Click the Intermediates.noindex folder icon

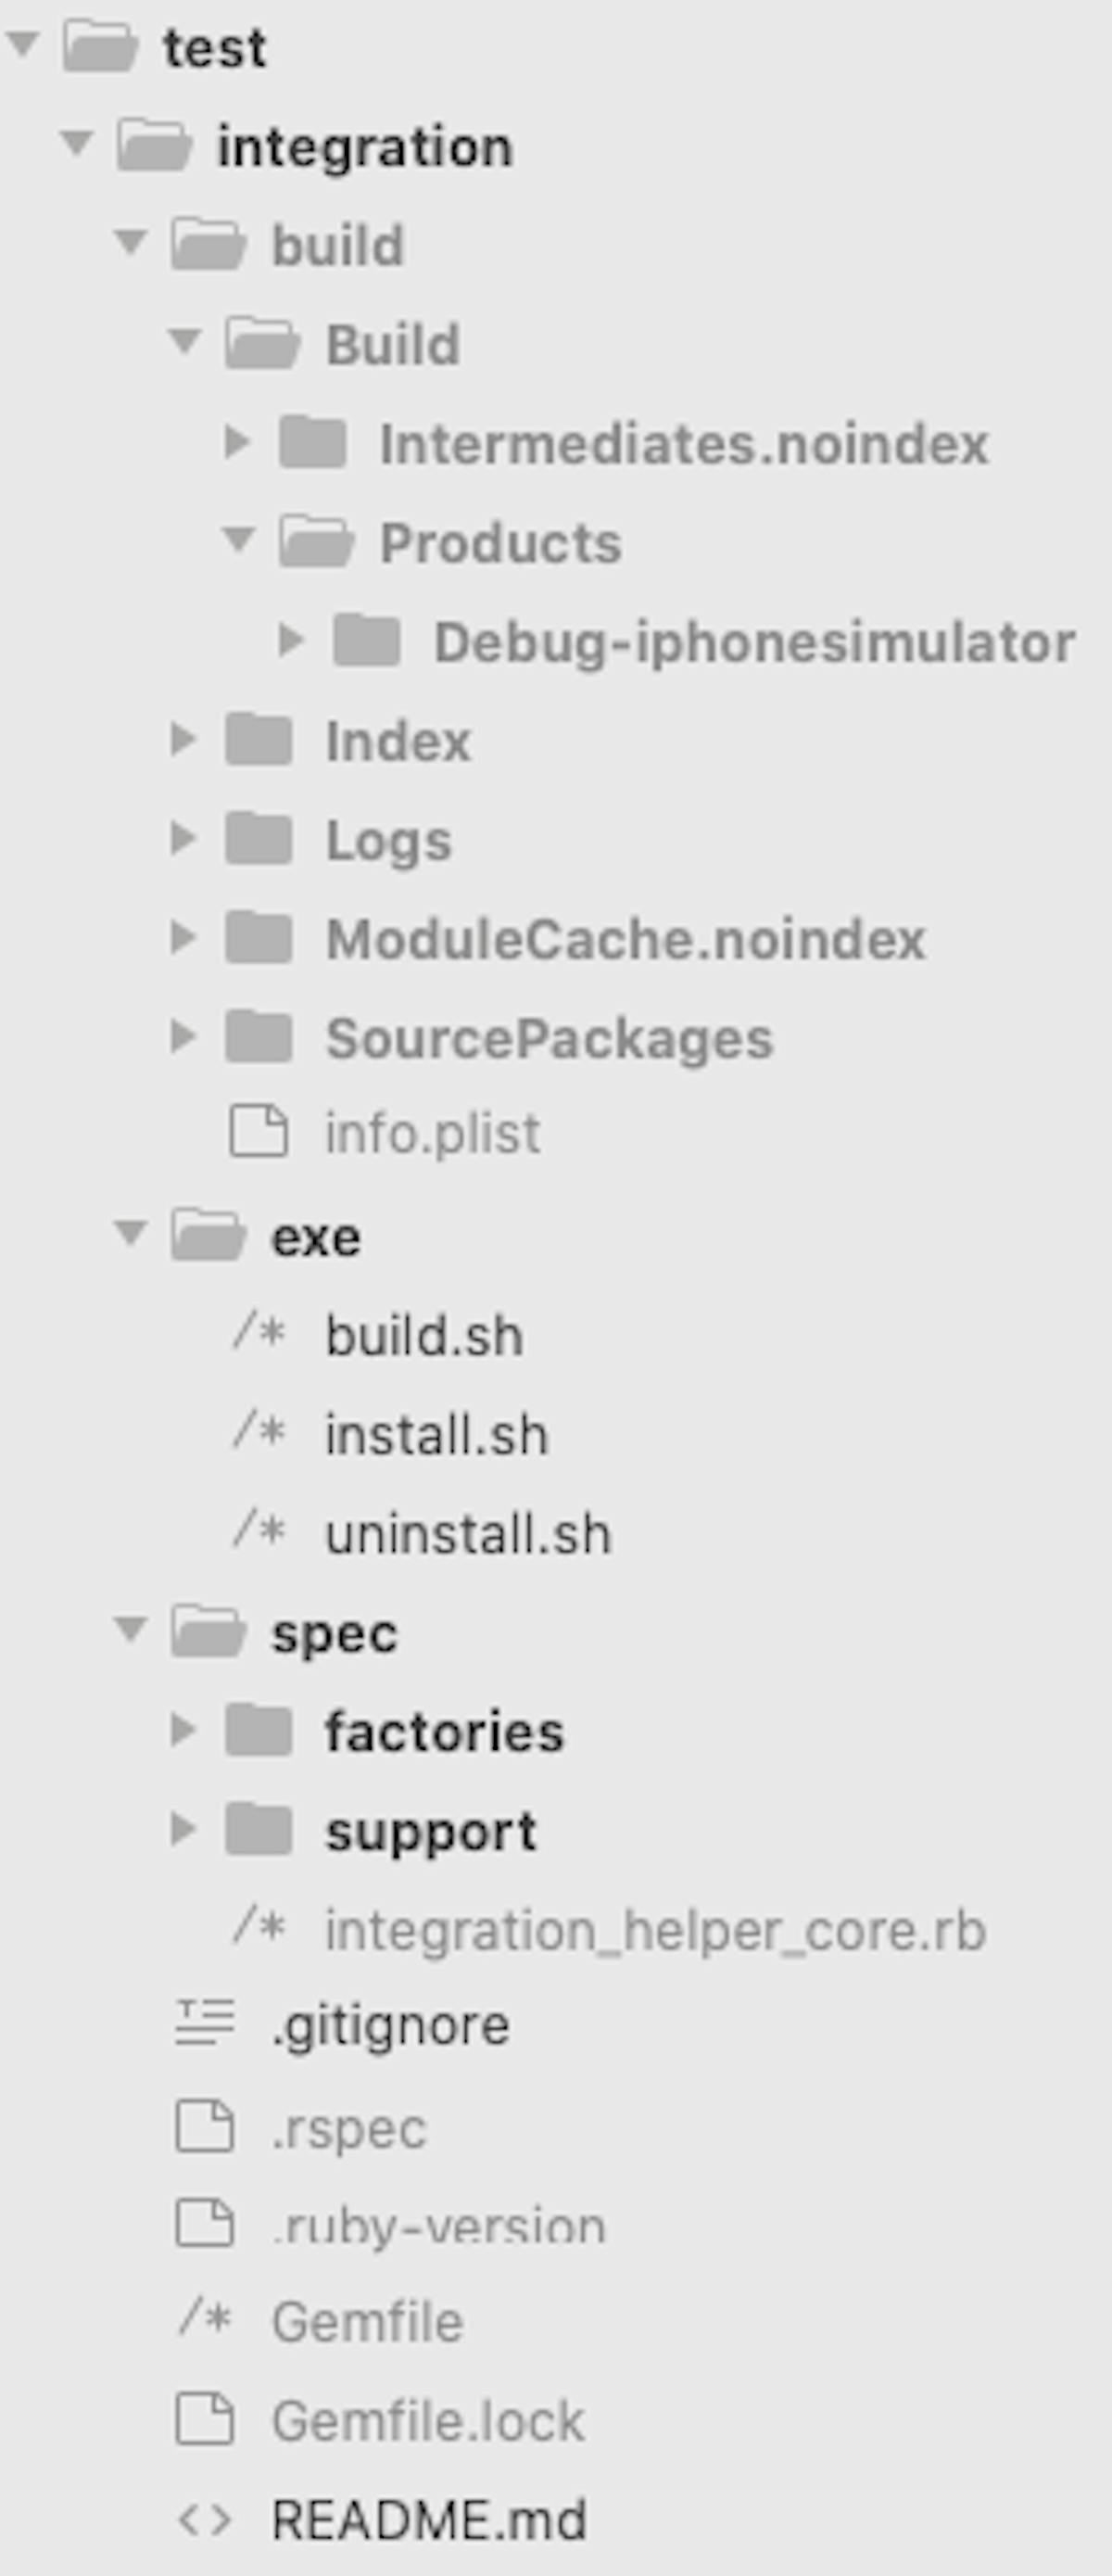pos(313,441)
